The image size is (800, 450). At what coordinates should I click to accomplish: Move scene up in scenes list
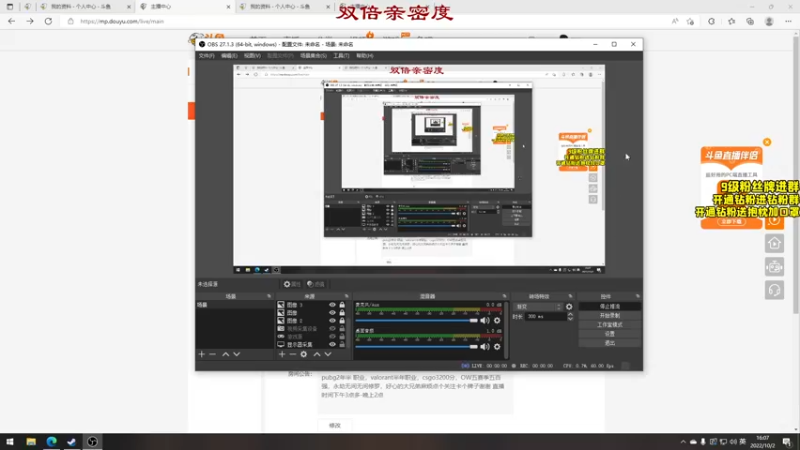(x=226, y=354)
